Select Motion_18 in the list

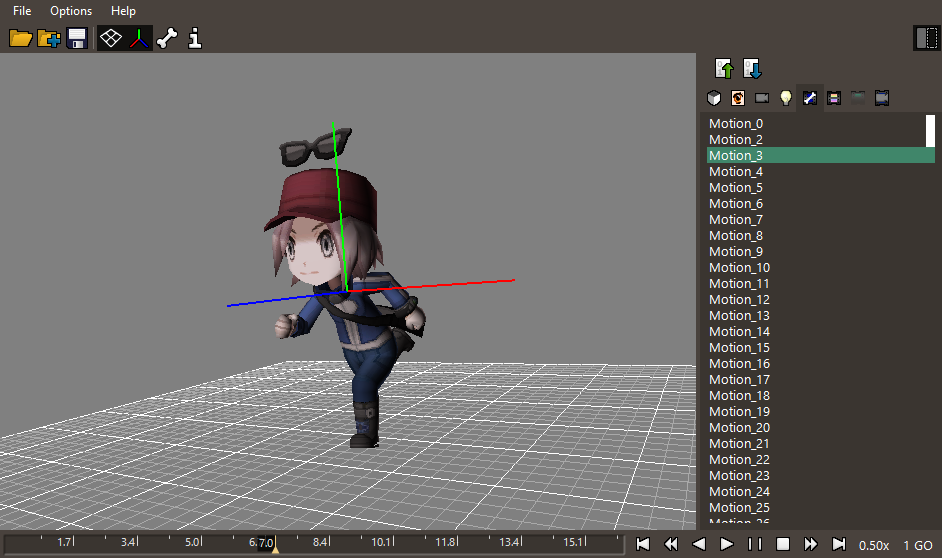[x=821, y=396]
